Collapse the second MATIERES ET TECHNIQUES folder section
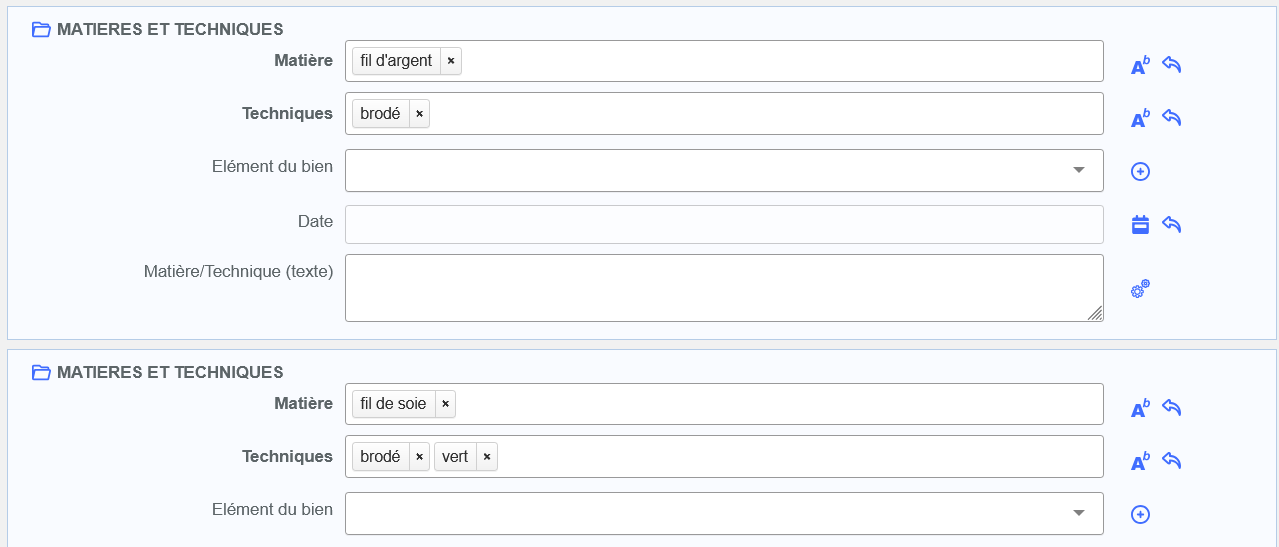The image size is (1279, 547). coord(41,373)
